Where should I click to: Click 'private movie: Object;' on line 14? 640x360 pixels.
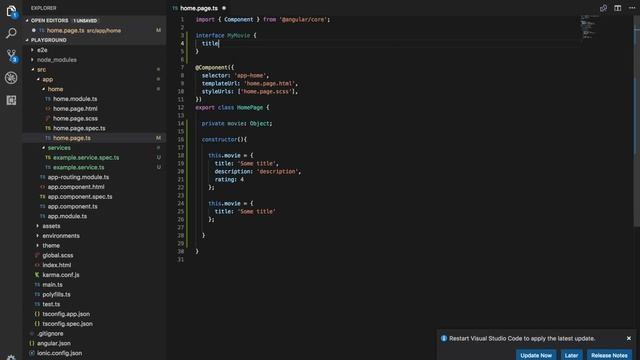coord(237,123)
